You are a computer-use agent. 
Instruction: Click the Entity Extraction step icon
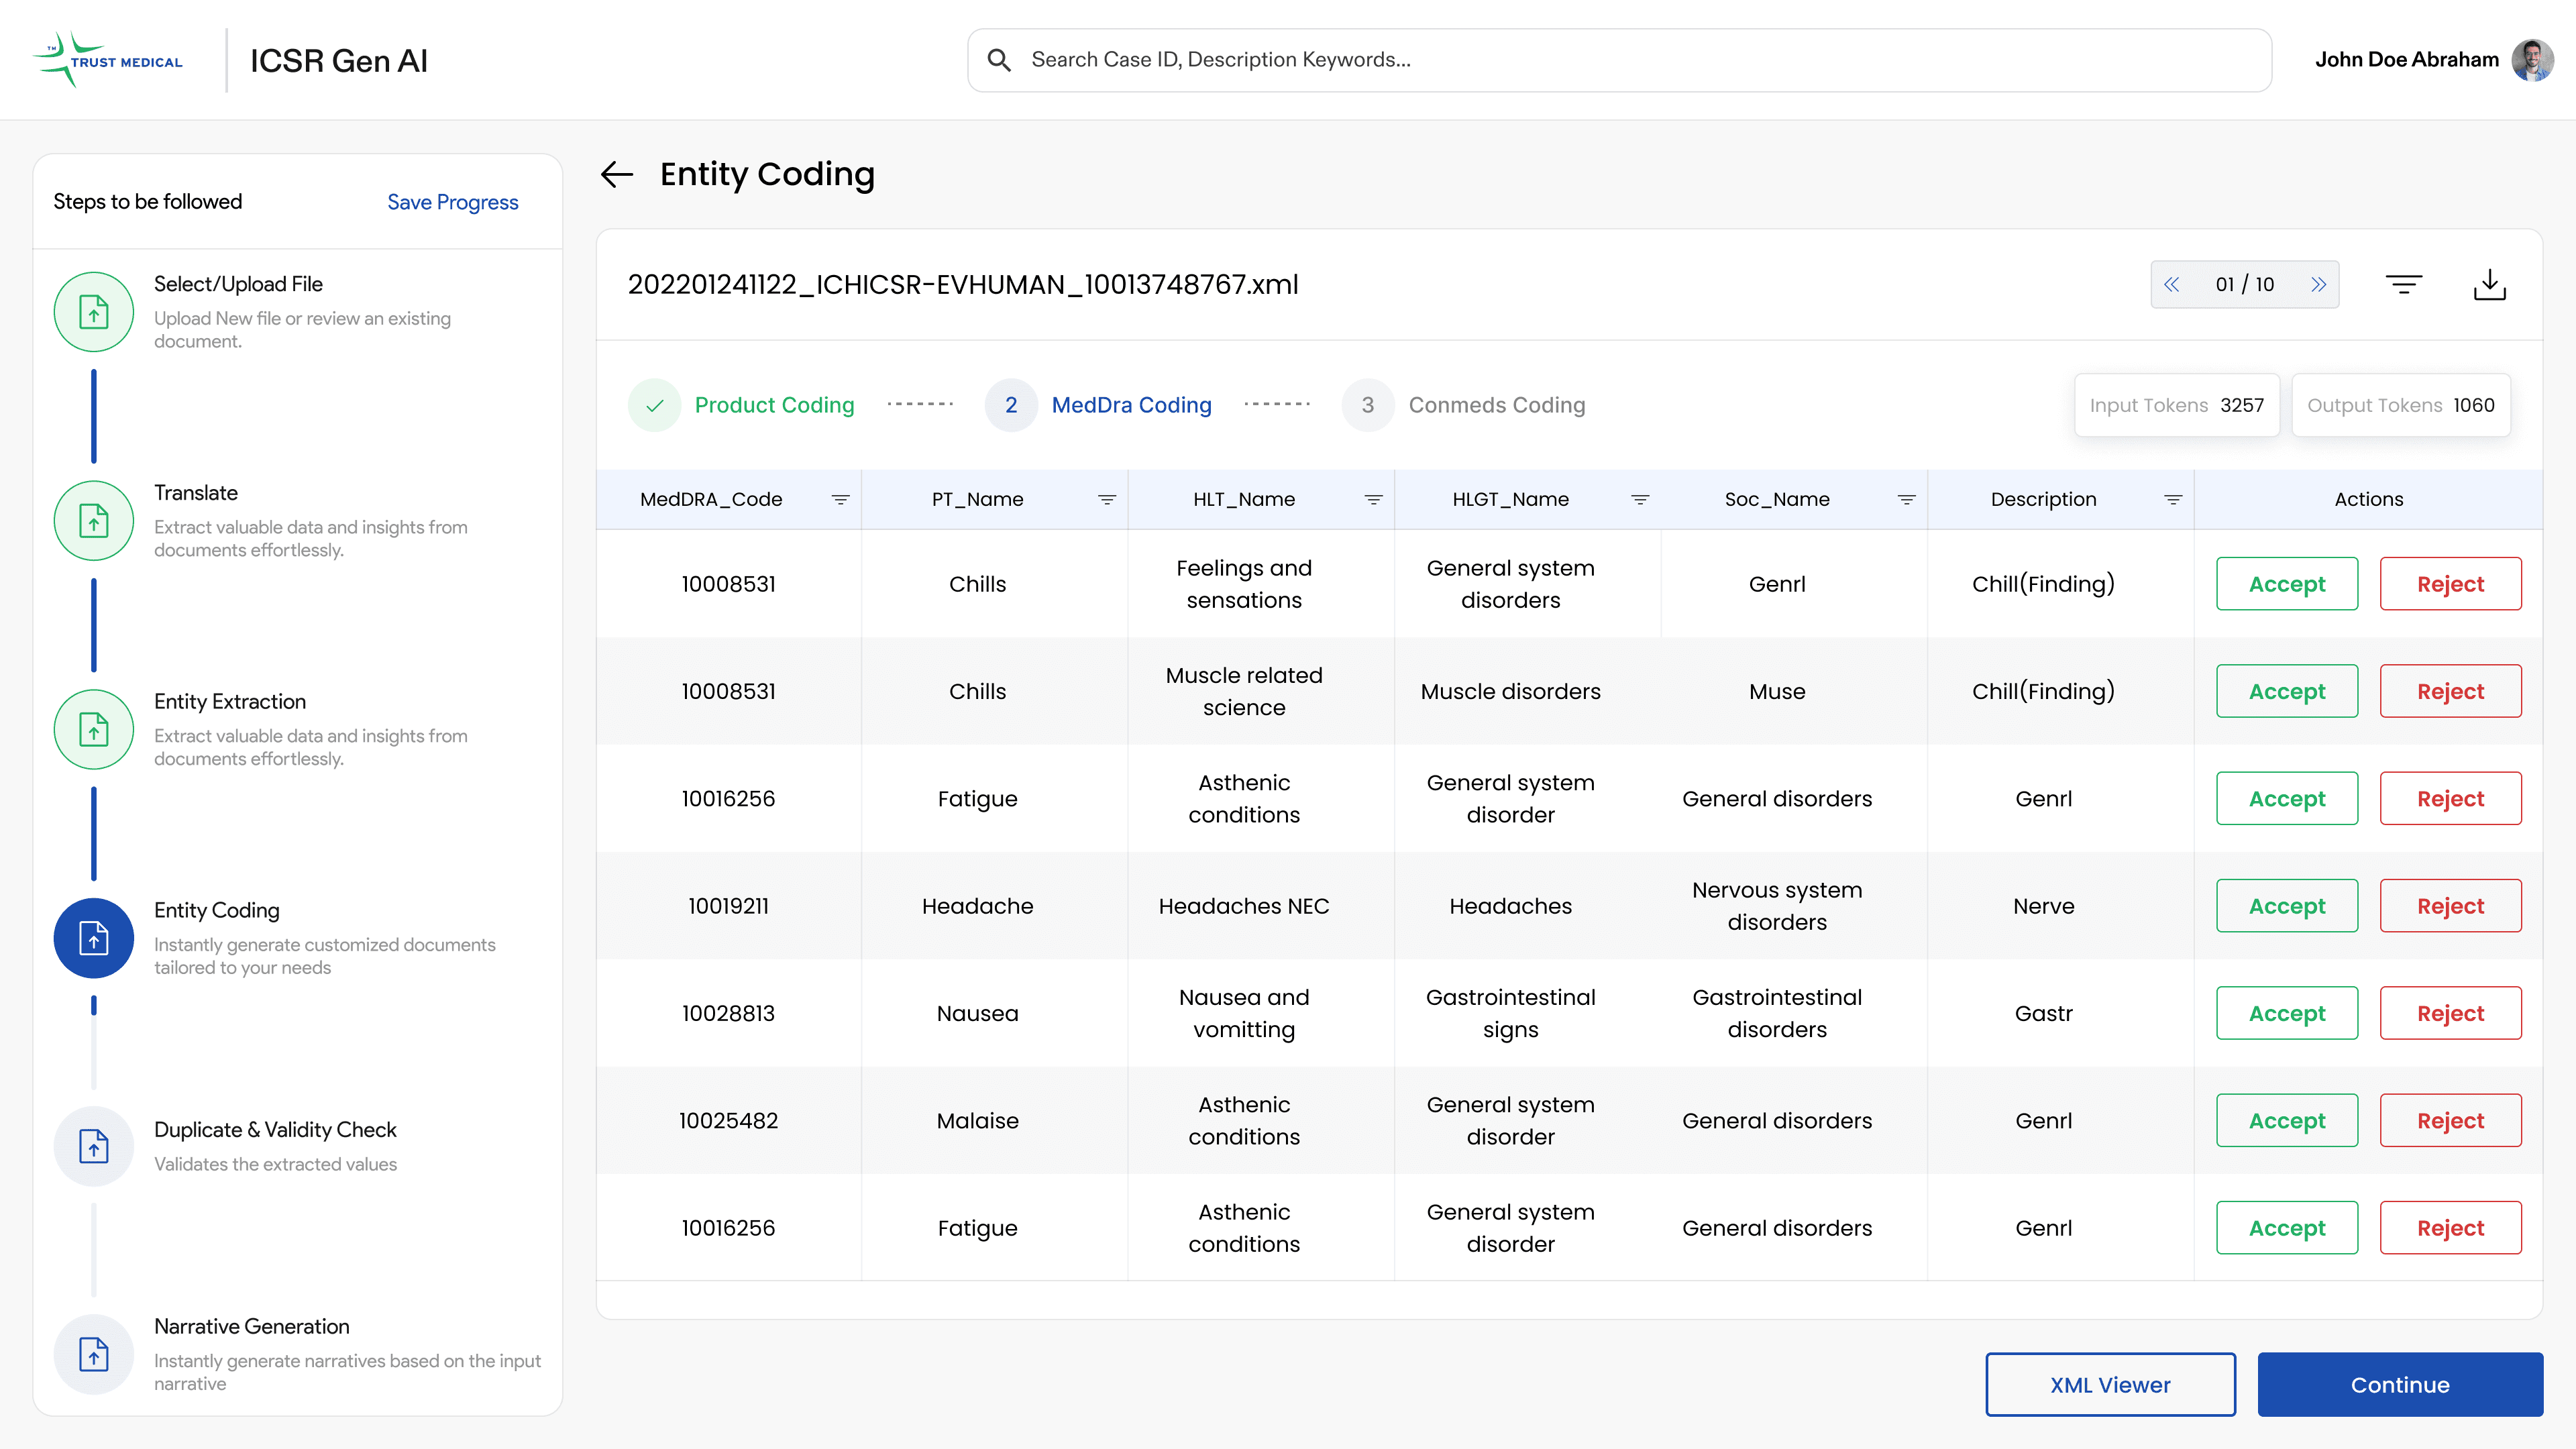pyautogui.click(x=94, y=730)
